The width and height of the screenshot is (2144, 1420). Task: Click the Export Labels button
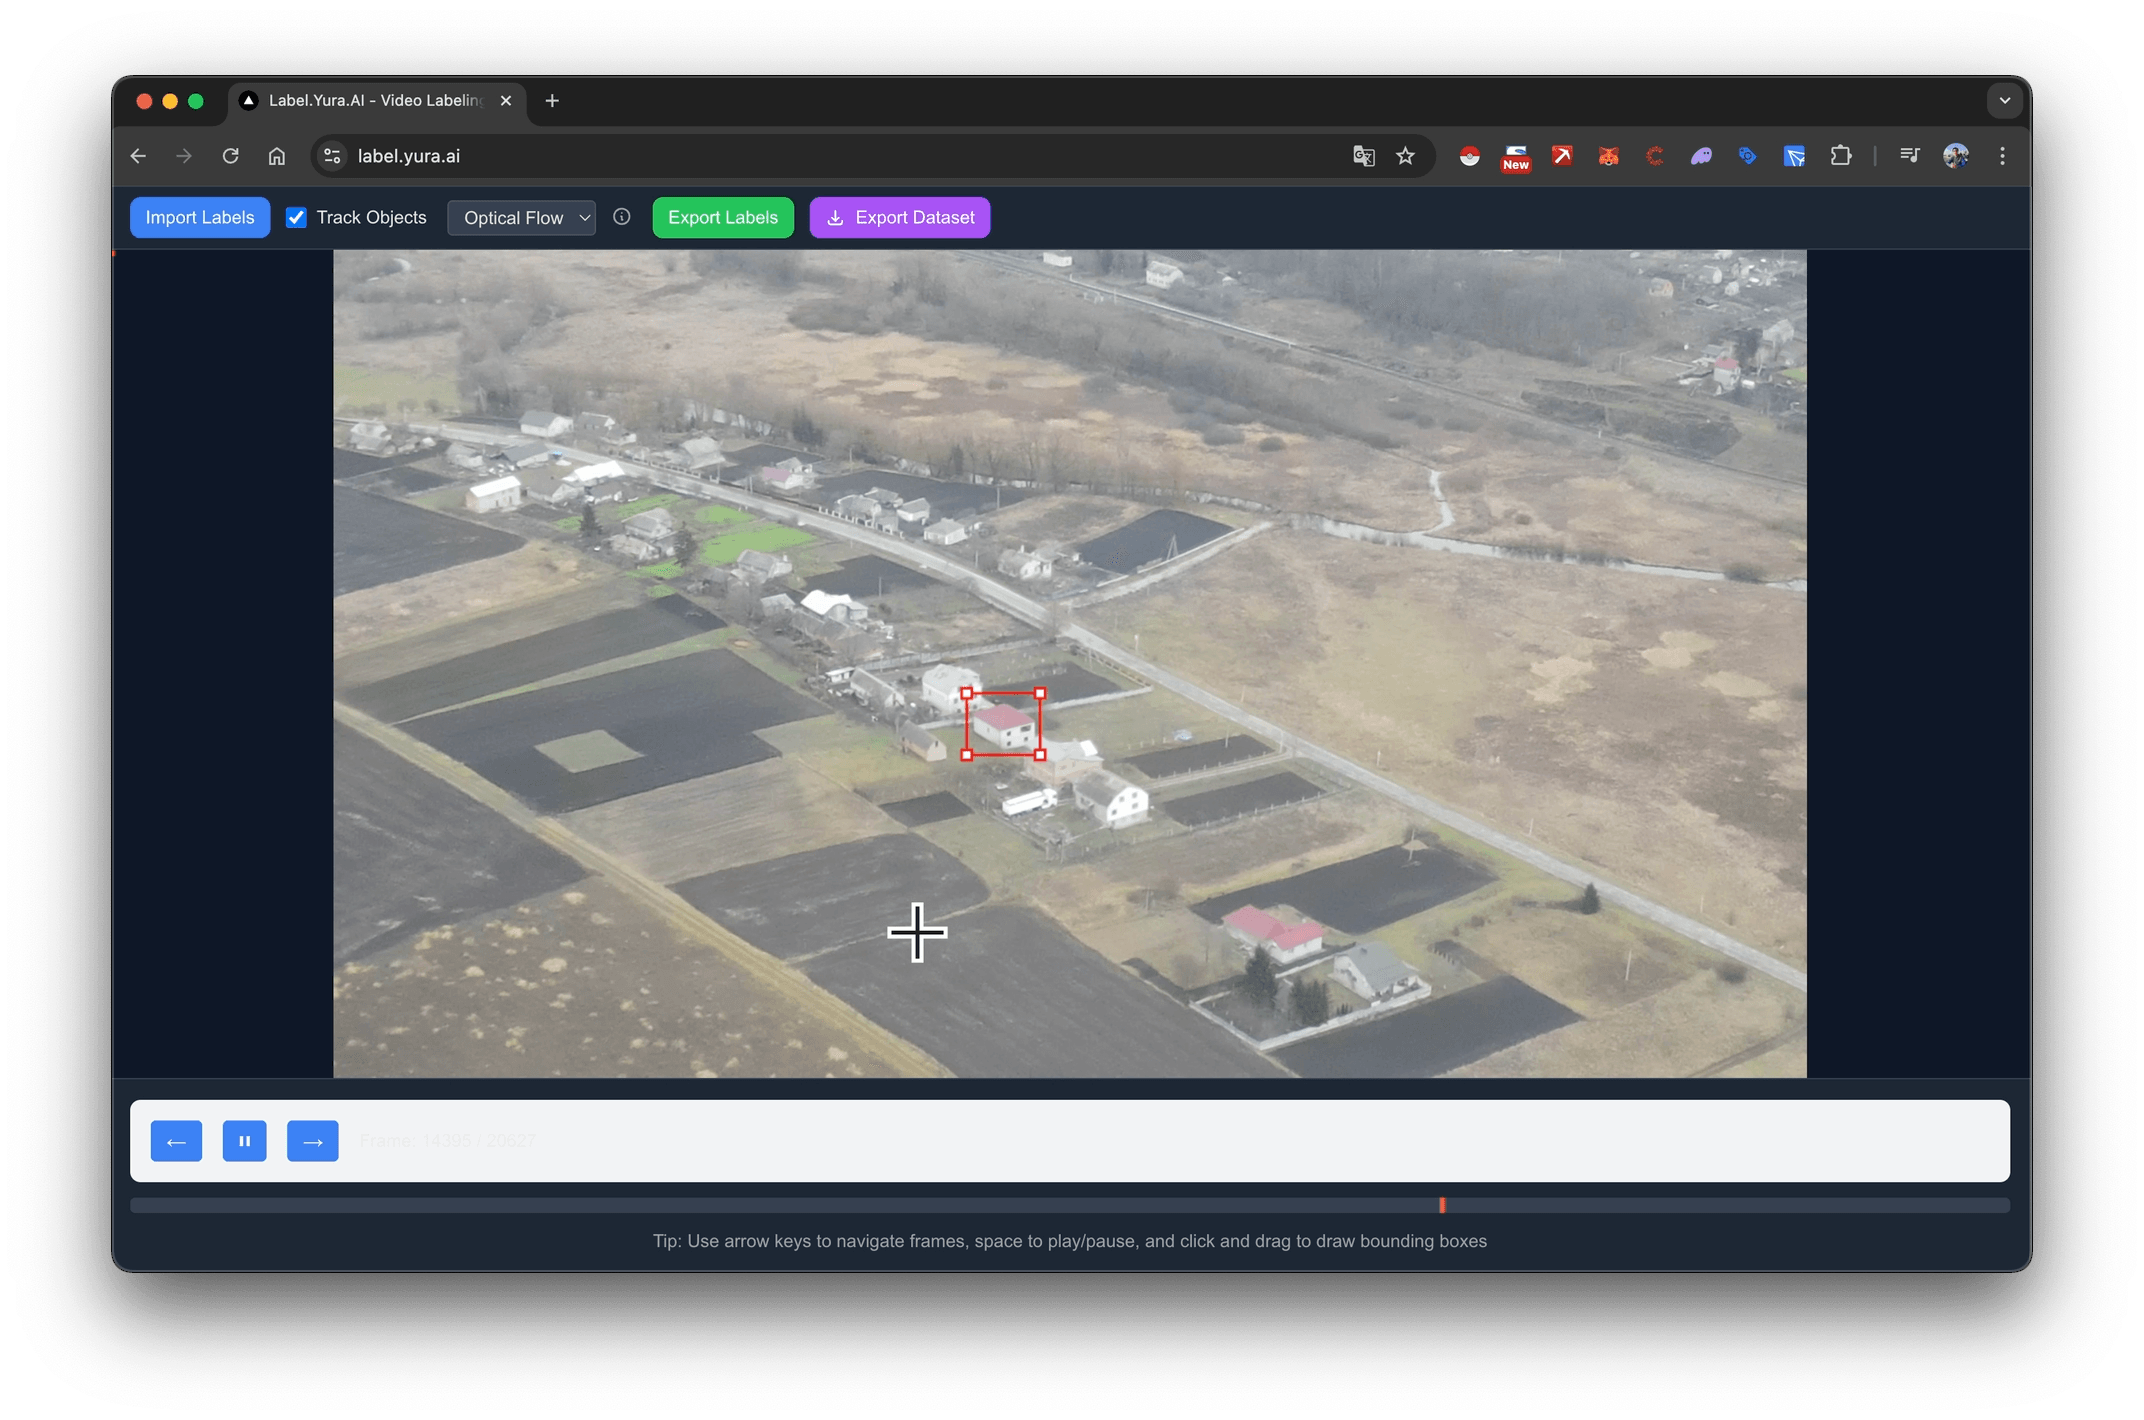(x=722, y=217)
